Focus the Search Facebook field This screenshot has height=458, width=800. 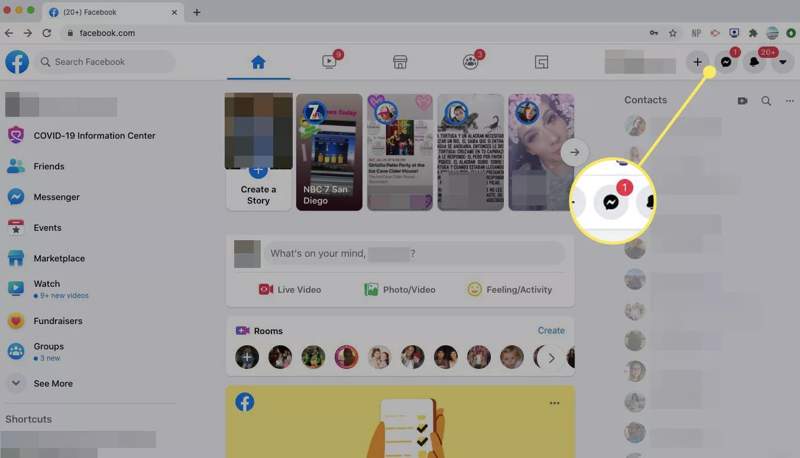105,62
